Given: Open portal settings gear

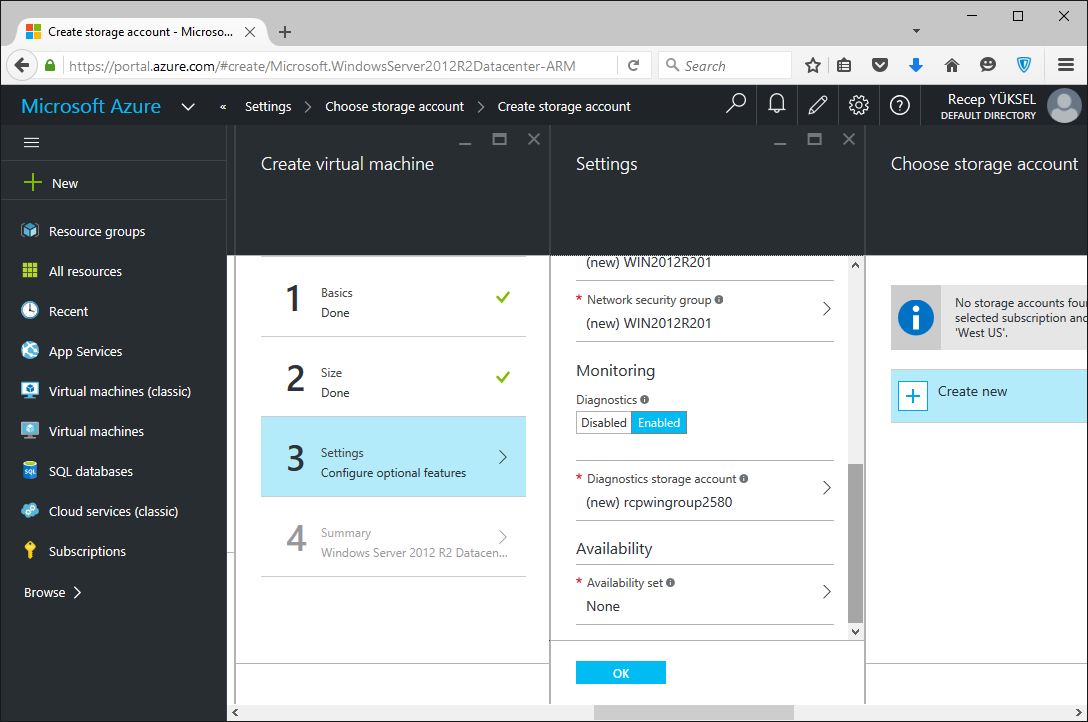Looking at the screenshot, I should coord(858,105).
